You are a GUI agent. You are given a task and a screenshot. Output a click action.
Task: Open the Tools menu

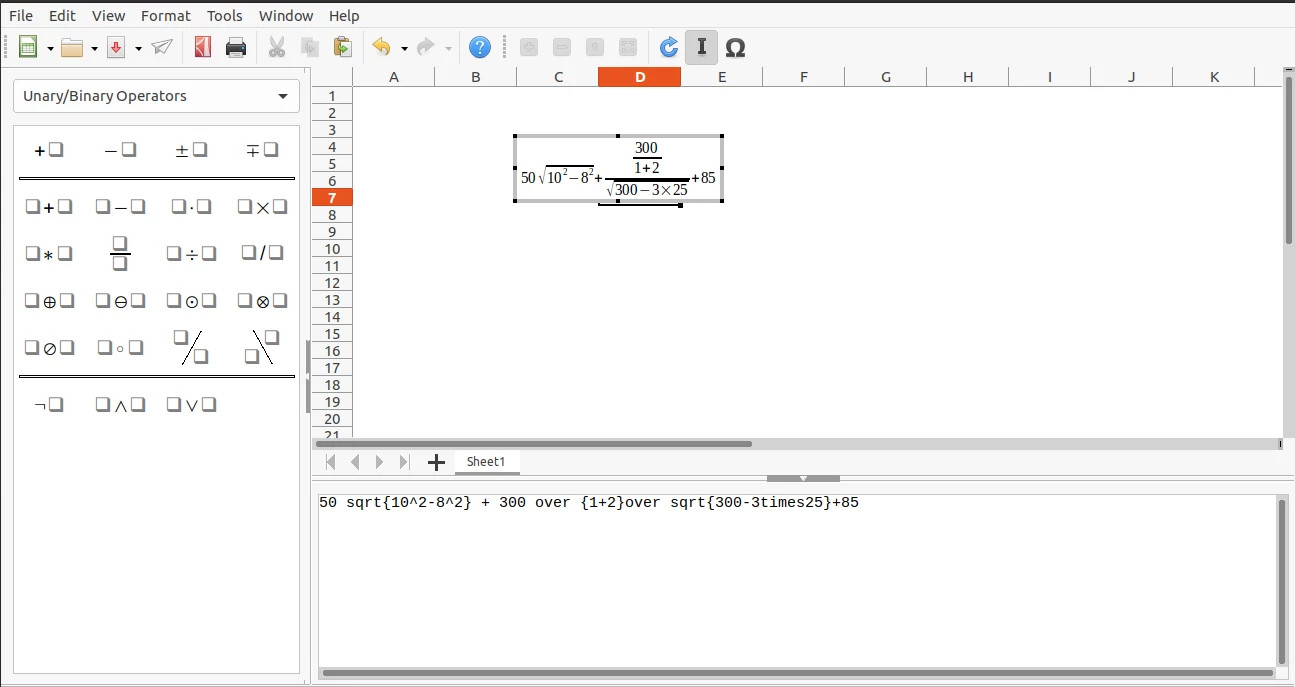tap(225, 16)
